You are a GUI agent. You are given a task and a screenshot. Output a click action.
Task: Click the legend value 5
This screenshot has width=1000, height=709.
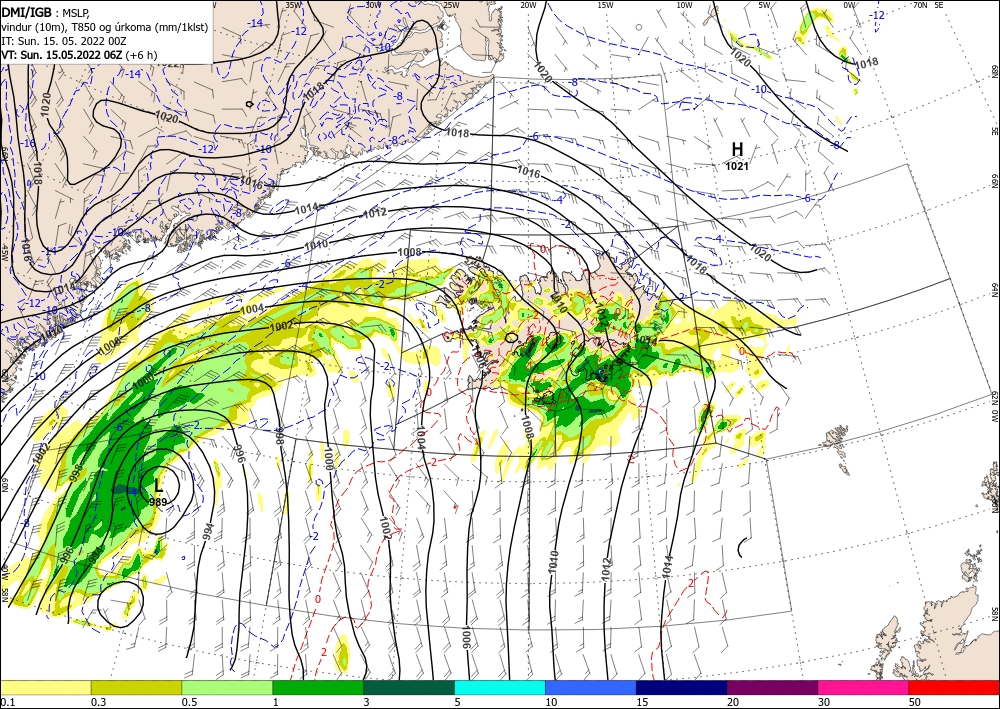click(457, 702)
